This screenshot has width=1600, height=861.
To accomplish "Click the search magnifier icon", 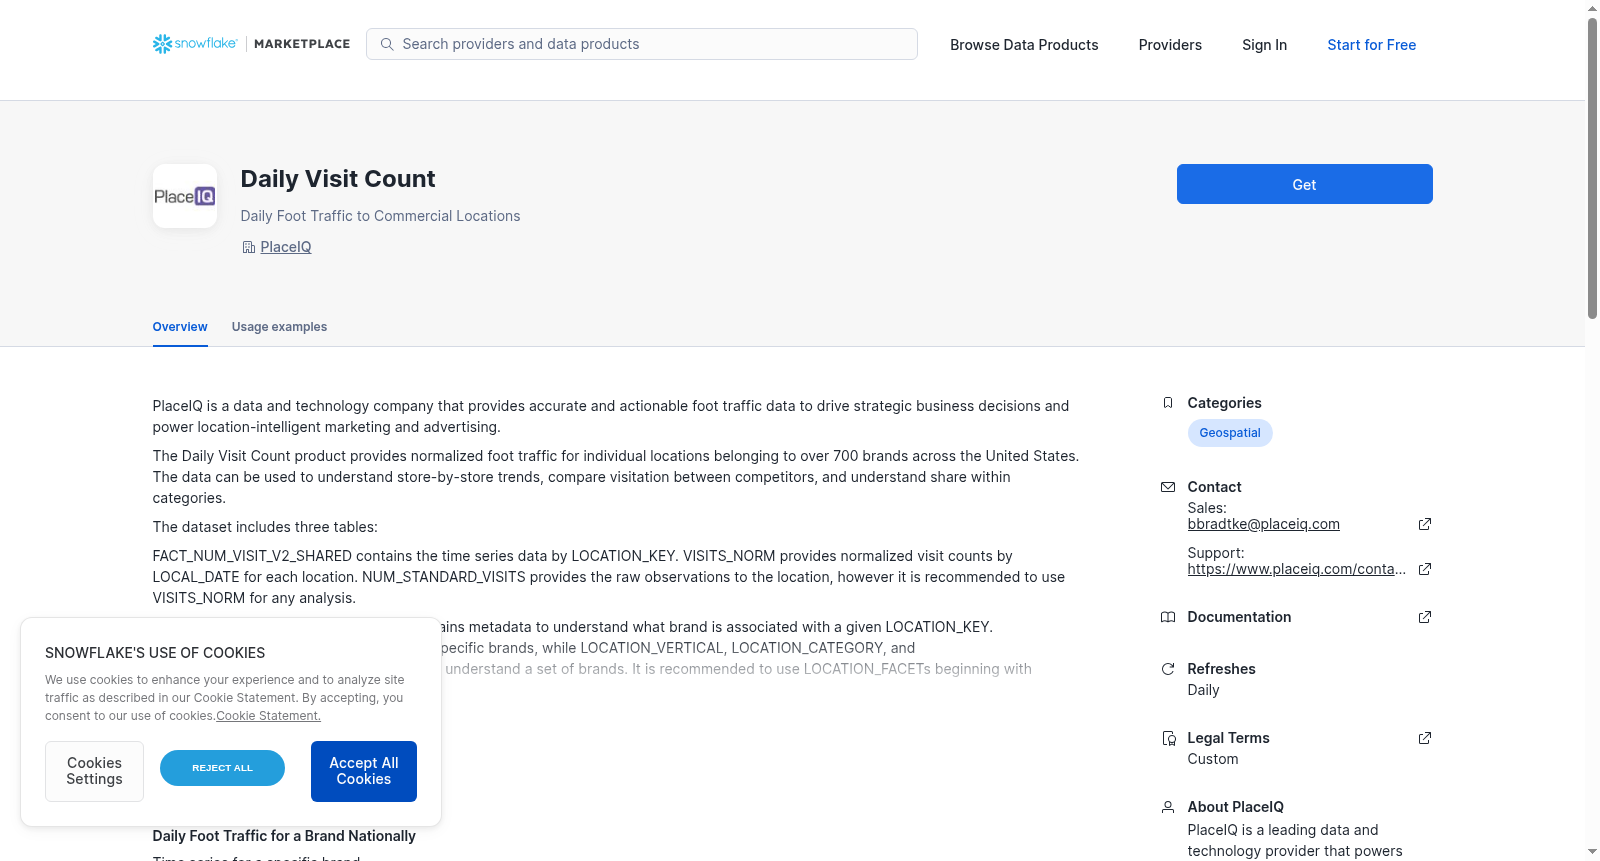I will pos(387,44).
